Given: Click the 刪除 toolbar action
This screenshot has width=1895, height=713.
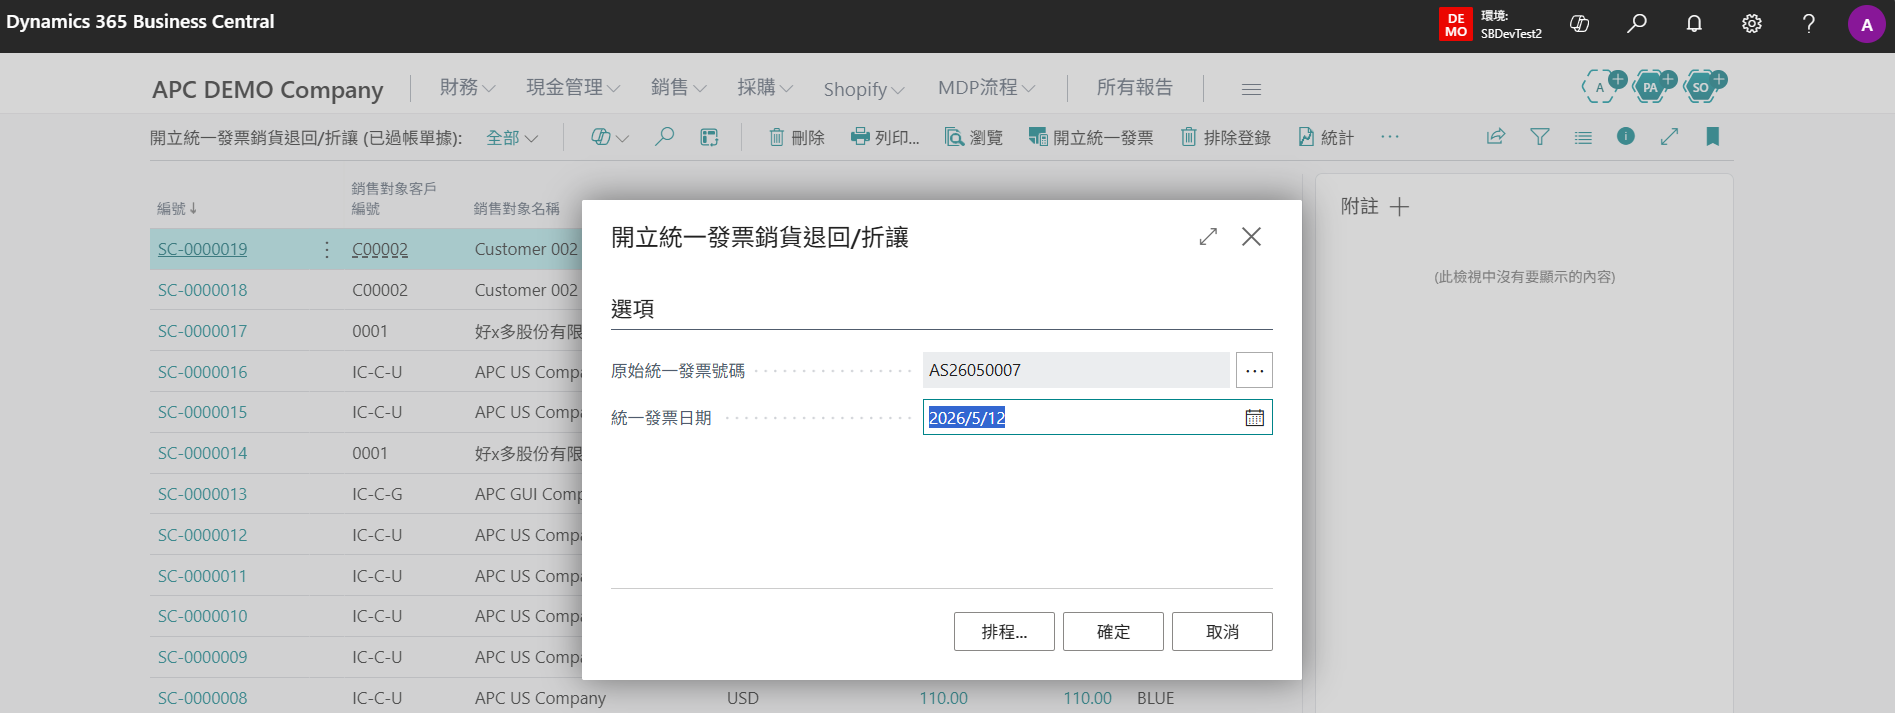Looking at the screenshot, I should [x=797, y=137].
